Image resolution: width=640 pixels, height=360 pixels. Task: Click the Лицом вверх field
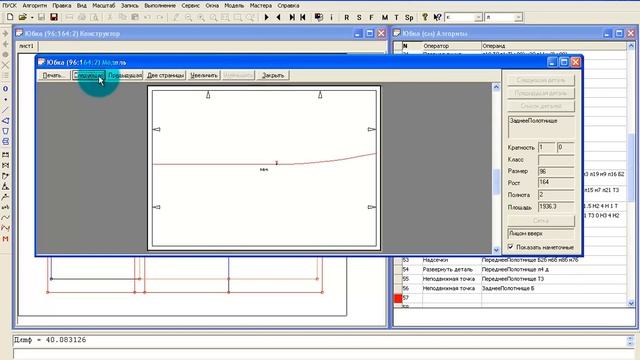541,234
